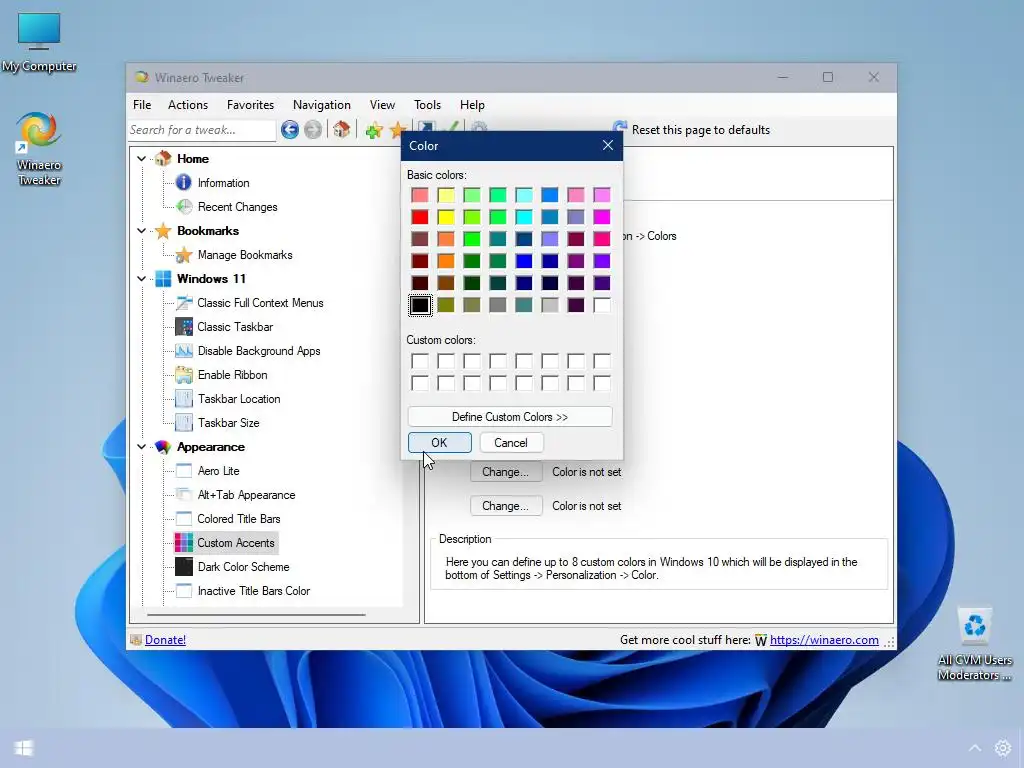Choose the cyan basic color swatch
Screen dimensions: 1024x768
pos(524,217)
